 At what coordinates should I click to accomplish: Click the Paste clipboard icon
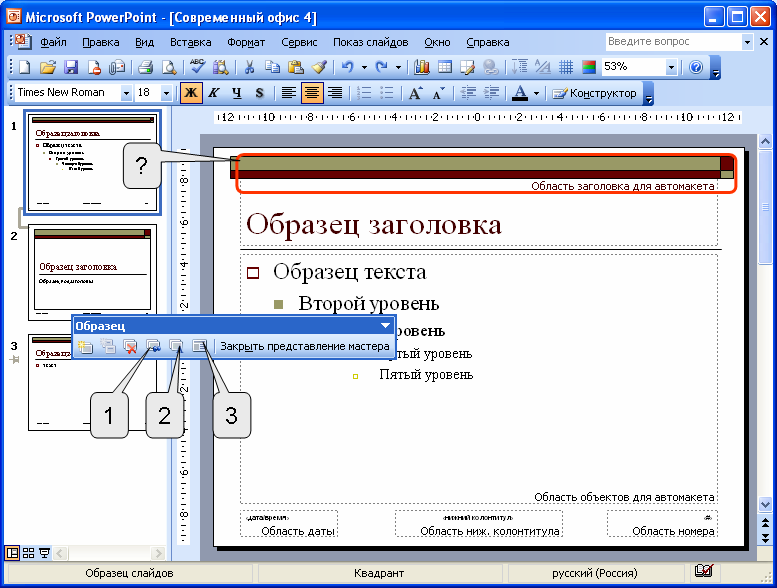pyautogui.click(x=295, y=67)
